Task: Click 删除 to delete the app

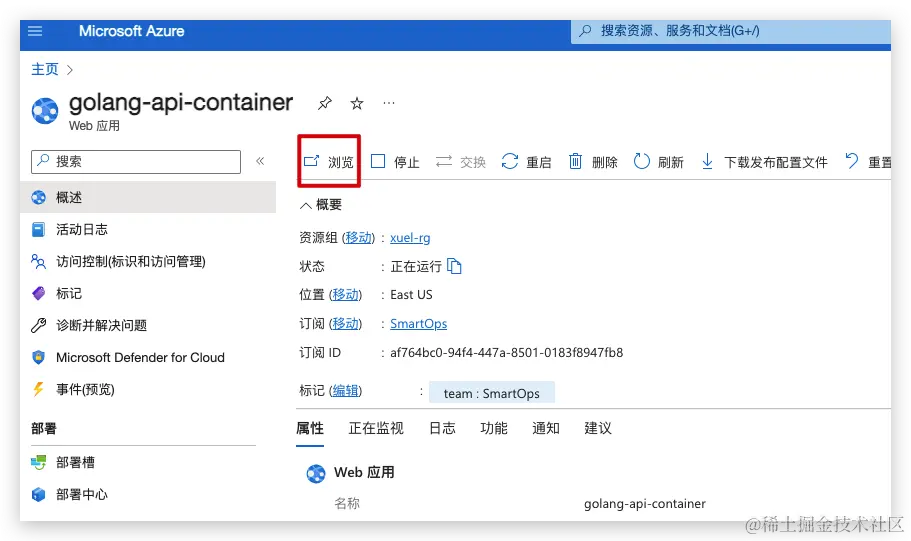Action: point(593,162)
